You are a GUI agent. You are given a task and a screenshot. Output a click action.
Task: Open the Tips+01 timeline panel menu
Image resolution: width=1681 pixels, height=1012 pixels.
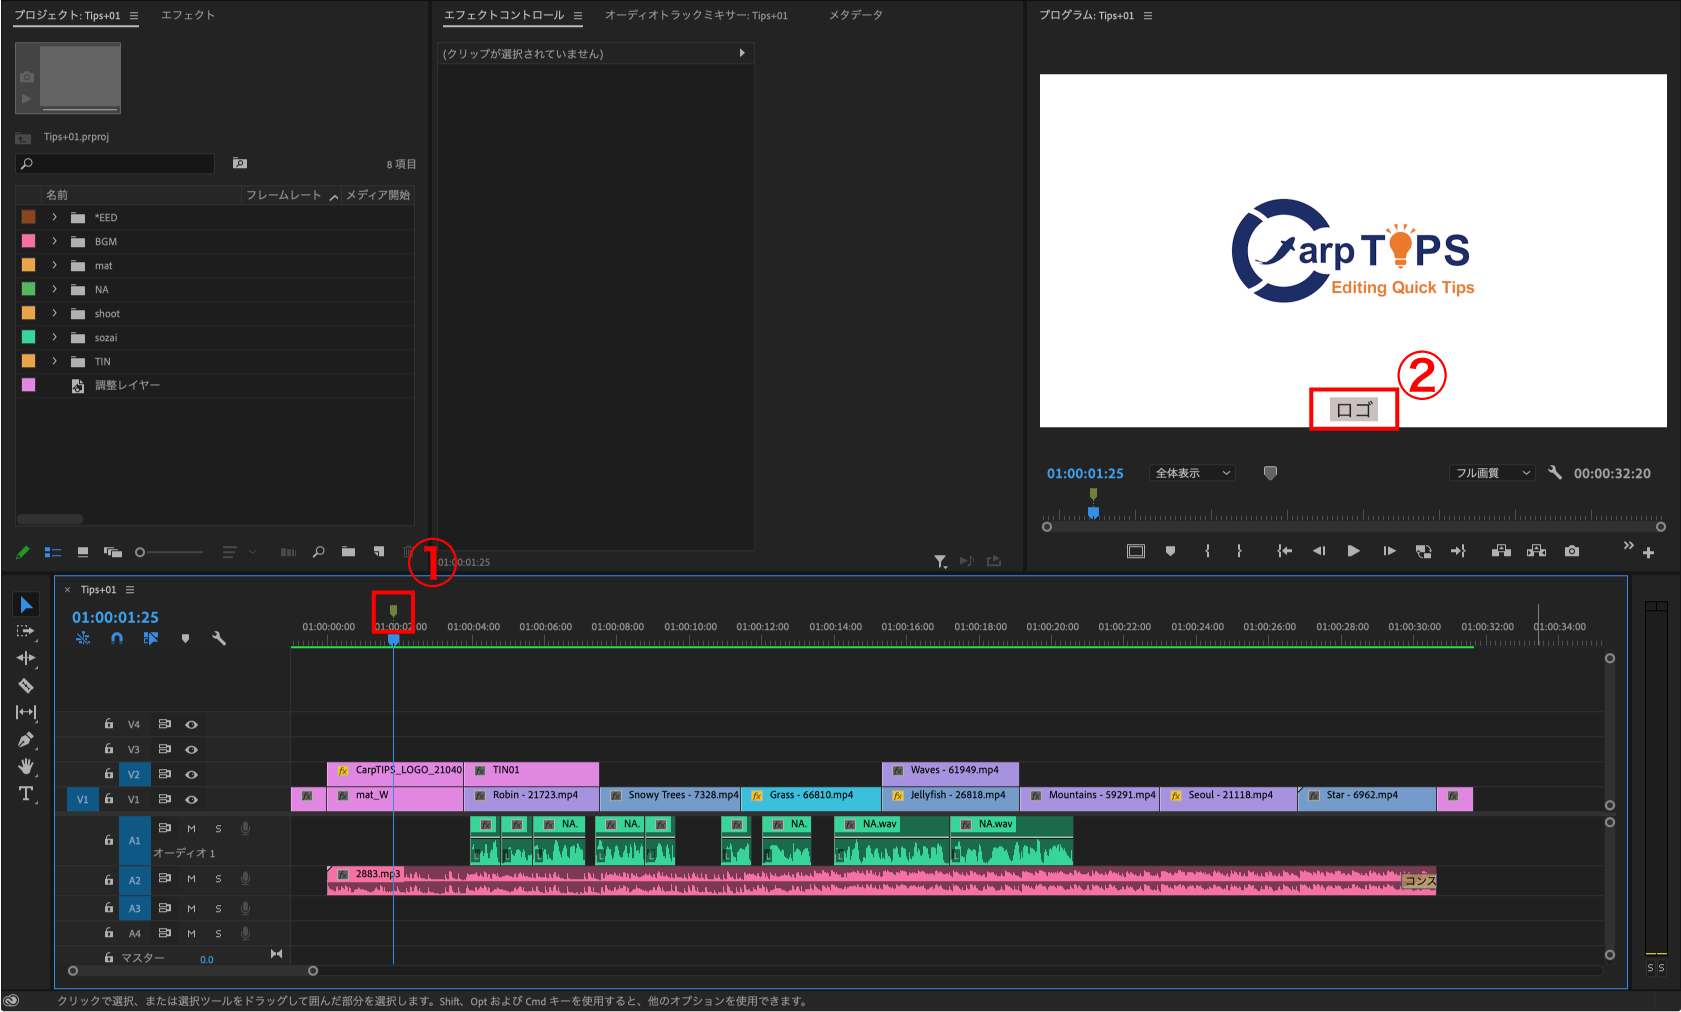[130, 590]
